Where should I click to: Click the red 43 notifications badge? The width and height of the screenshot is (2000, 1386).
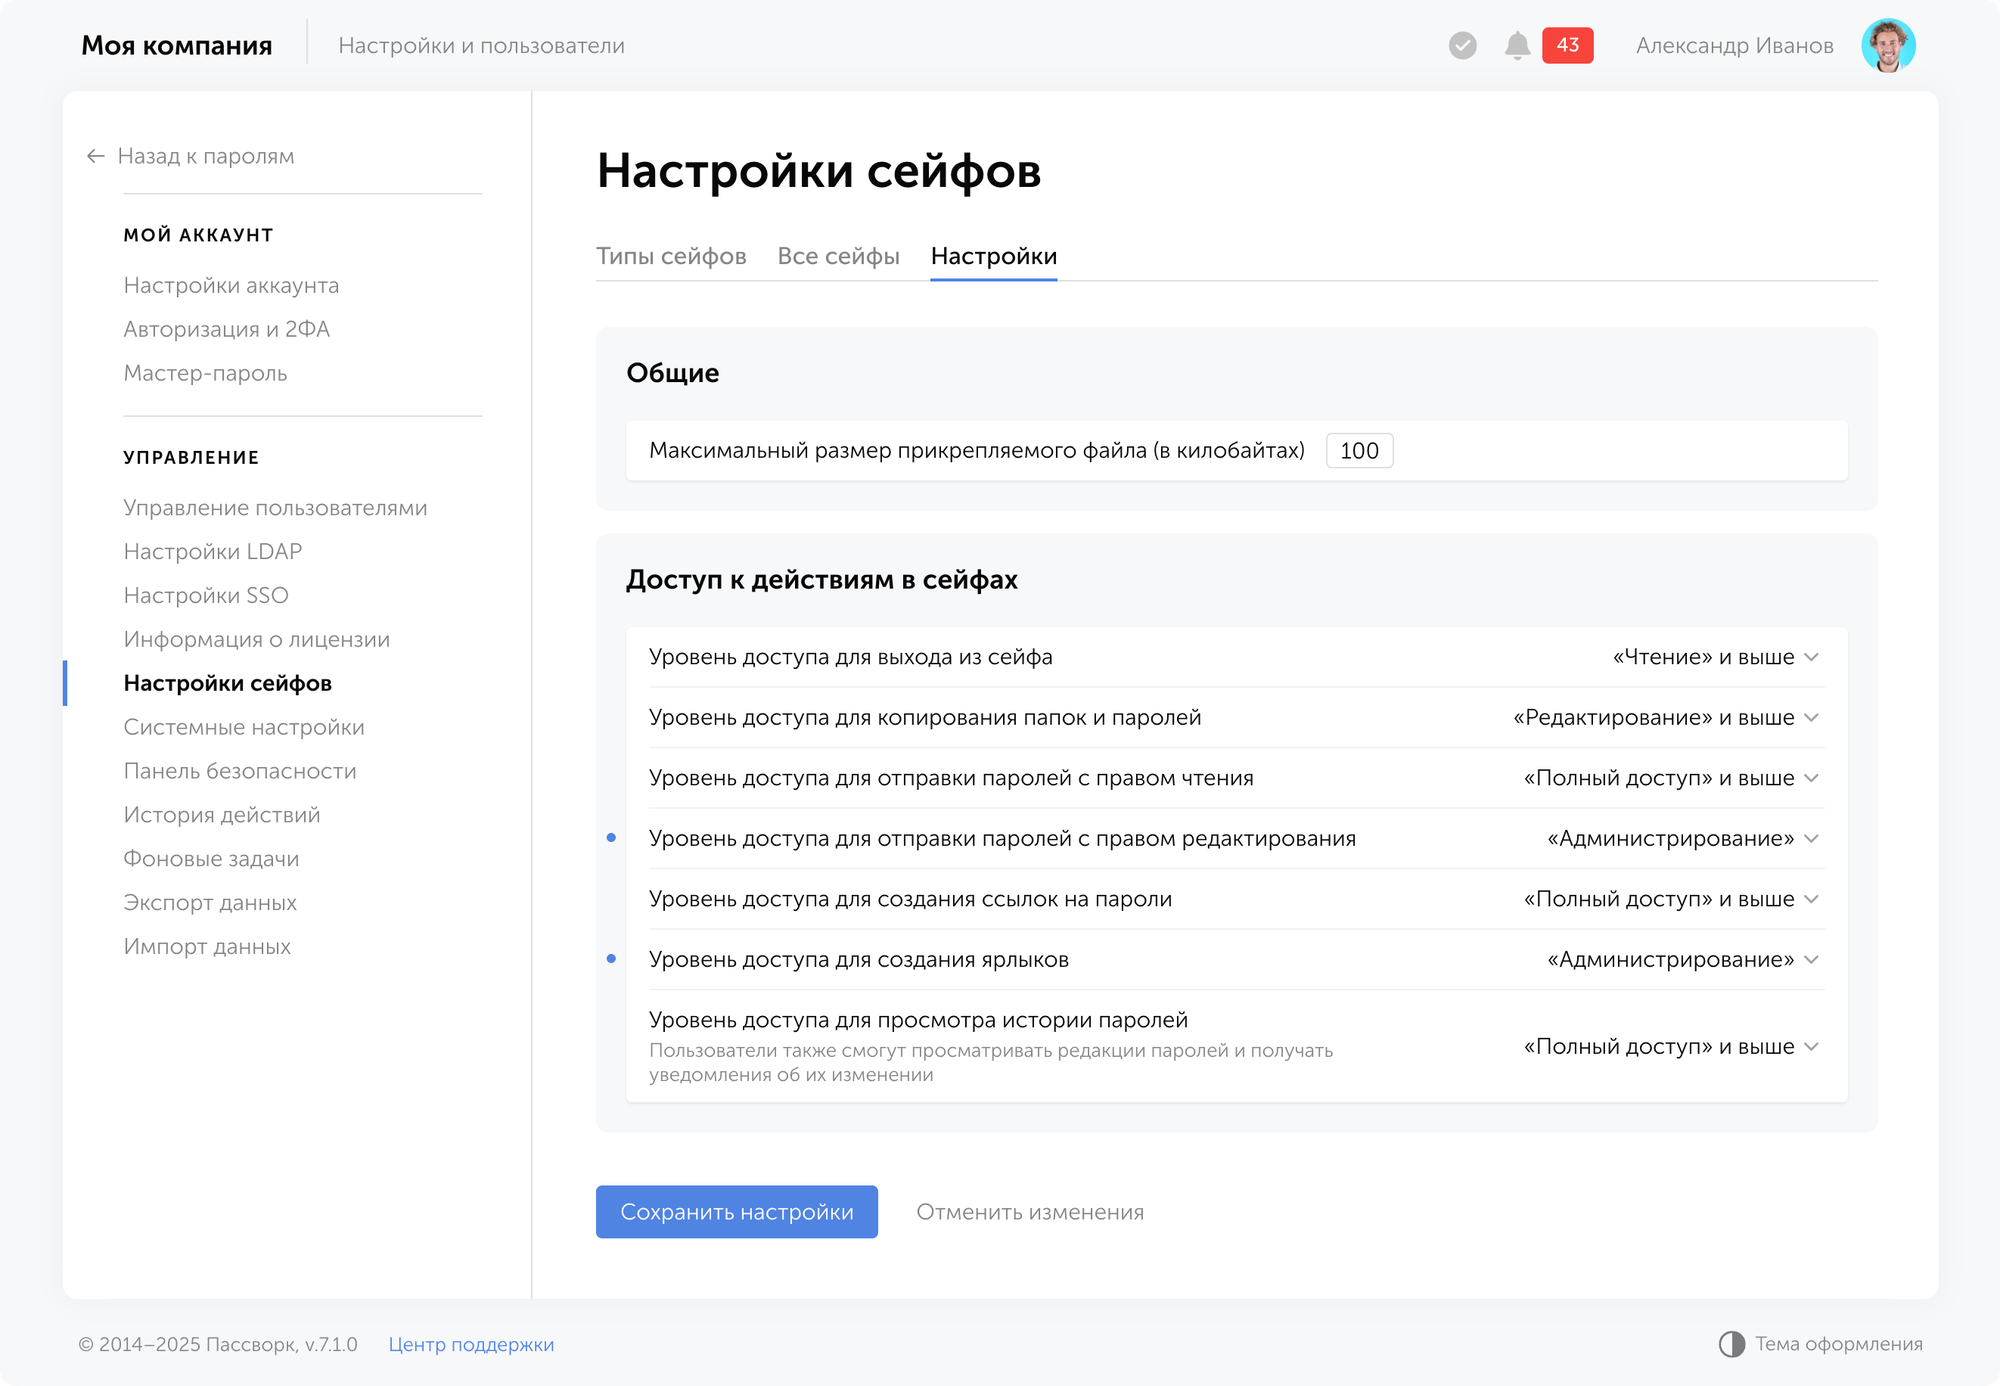click(x=1567, y=46)
